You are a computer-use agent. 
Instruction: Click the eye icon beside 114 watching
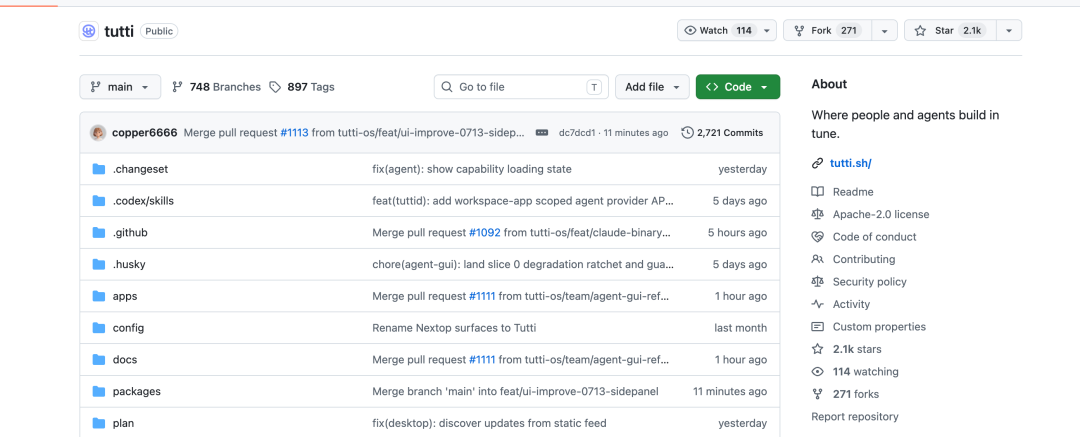pos(818,372)
